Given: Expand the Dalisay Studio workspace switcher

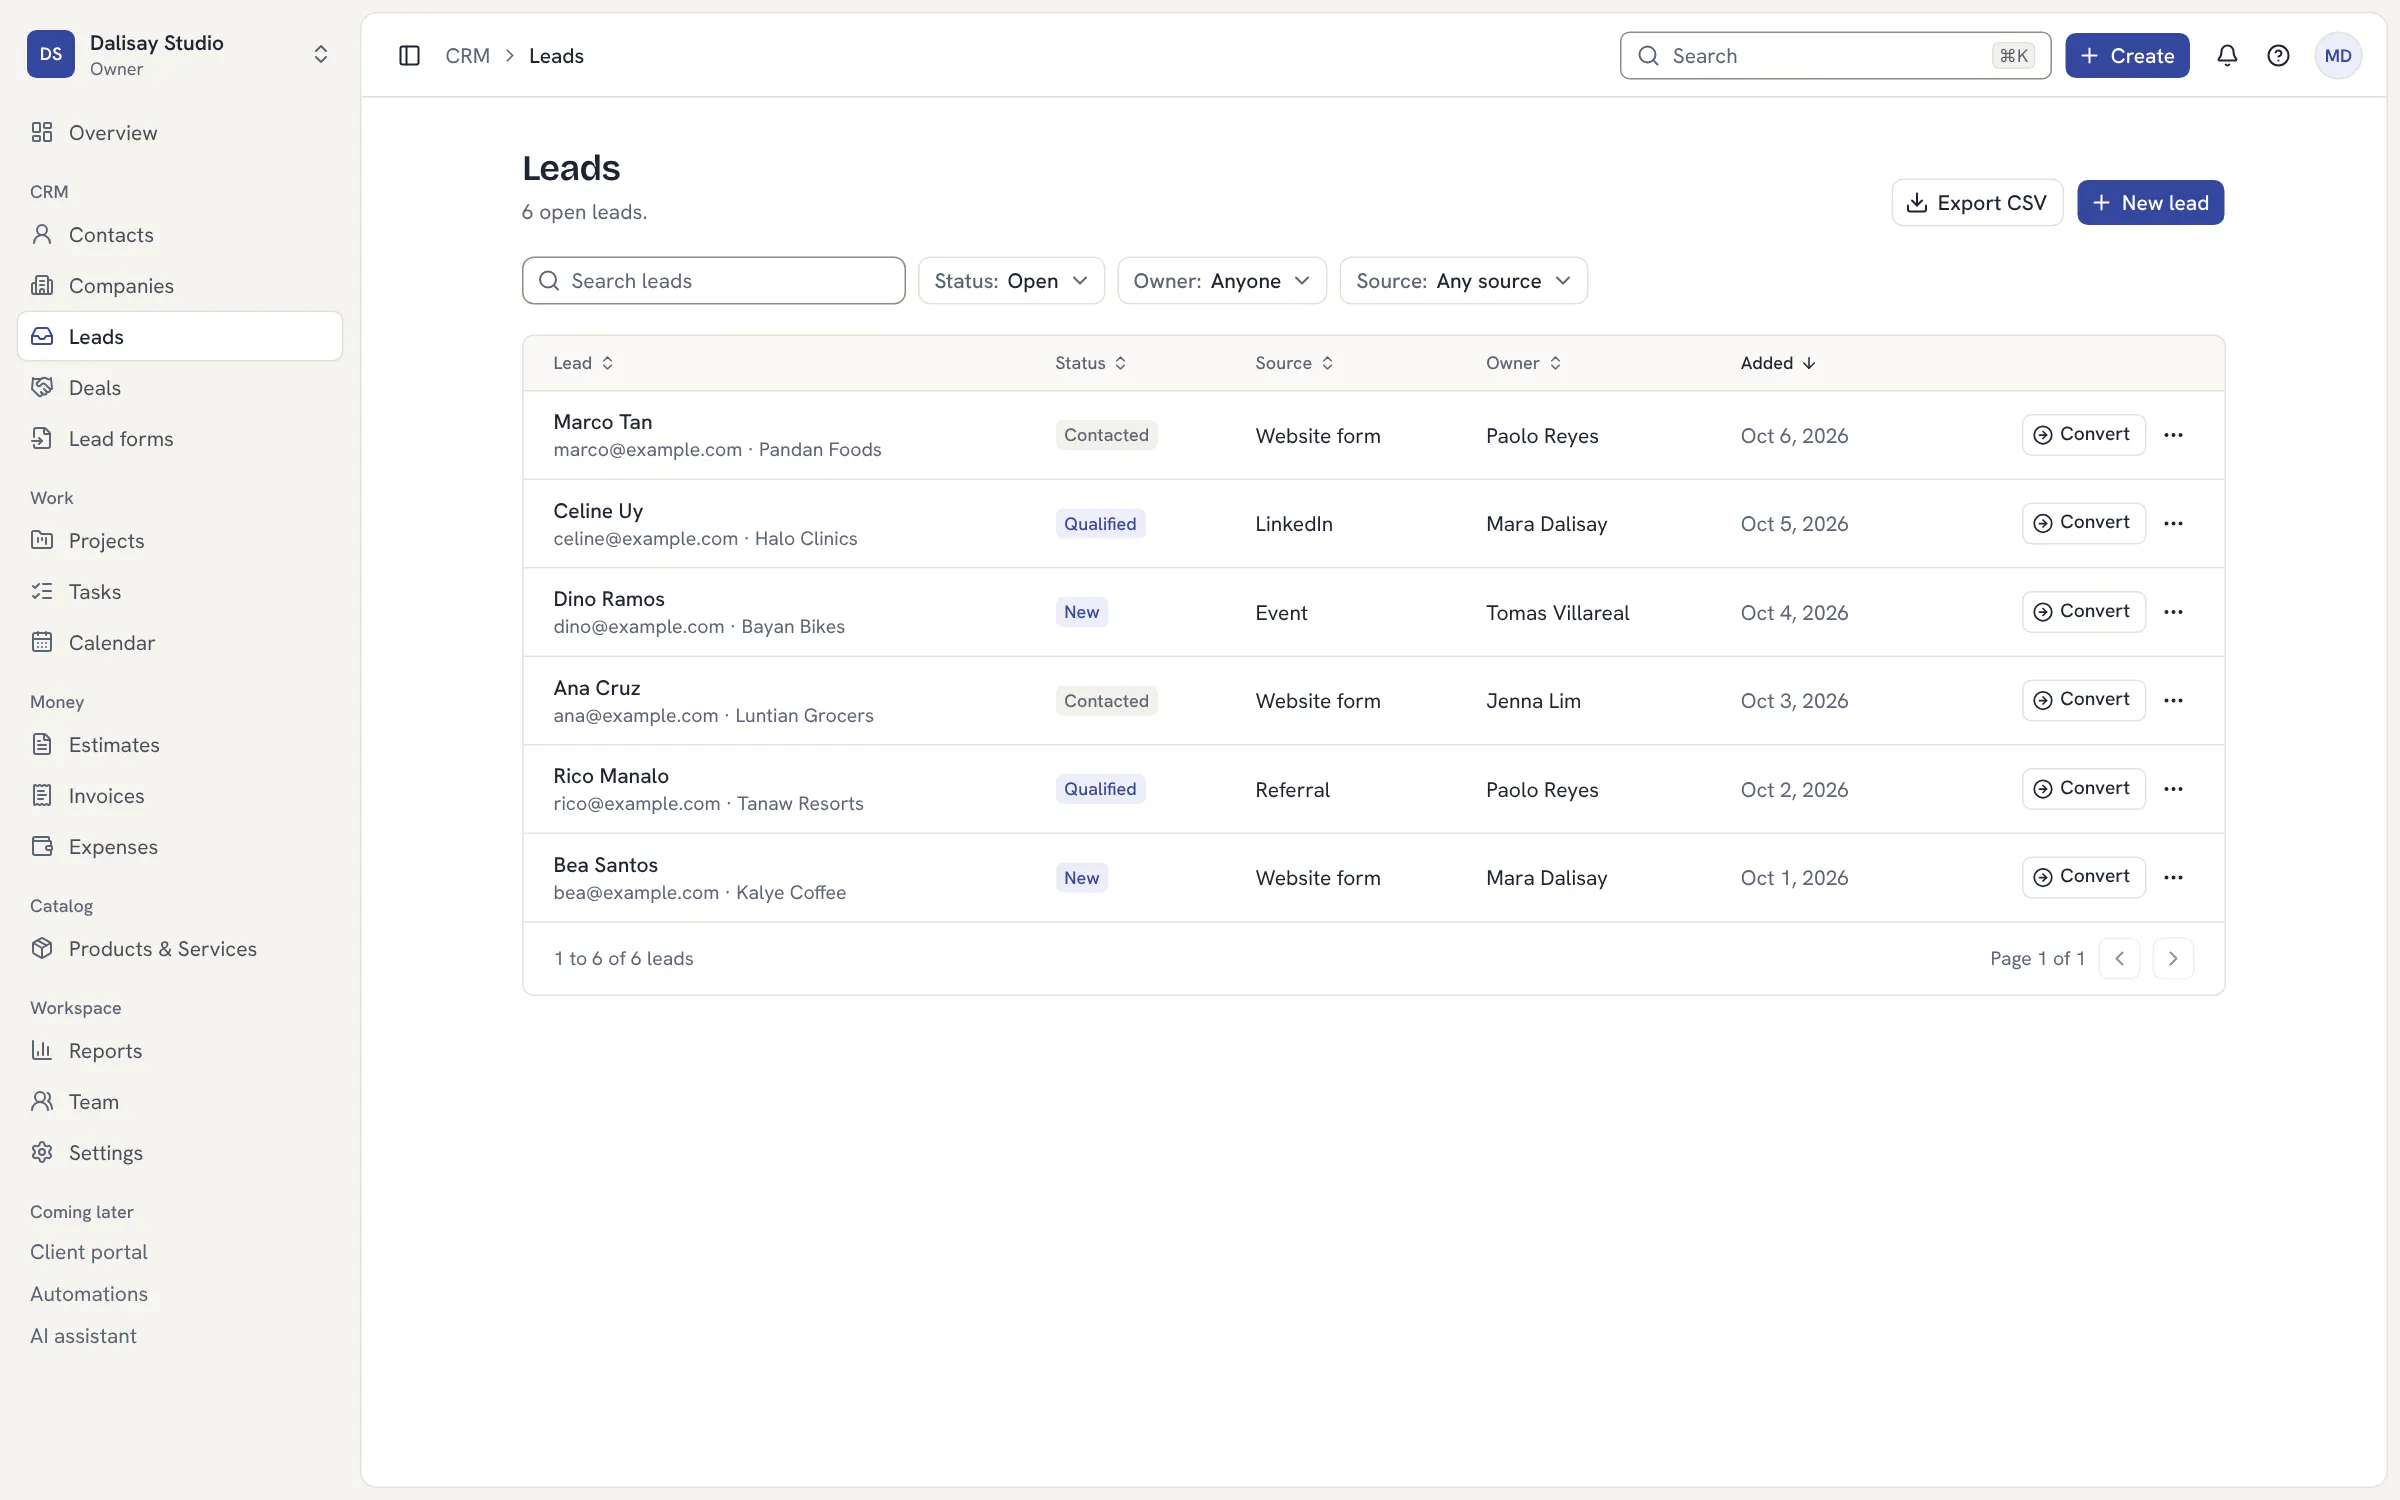Looking at the screenshot, I should tap(180, 54).
